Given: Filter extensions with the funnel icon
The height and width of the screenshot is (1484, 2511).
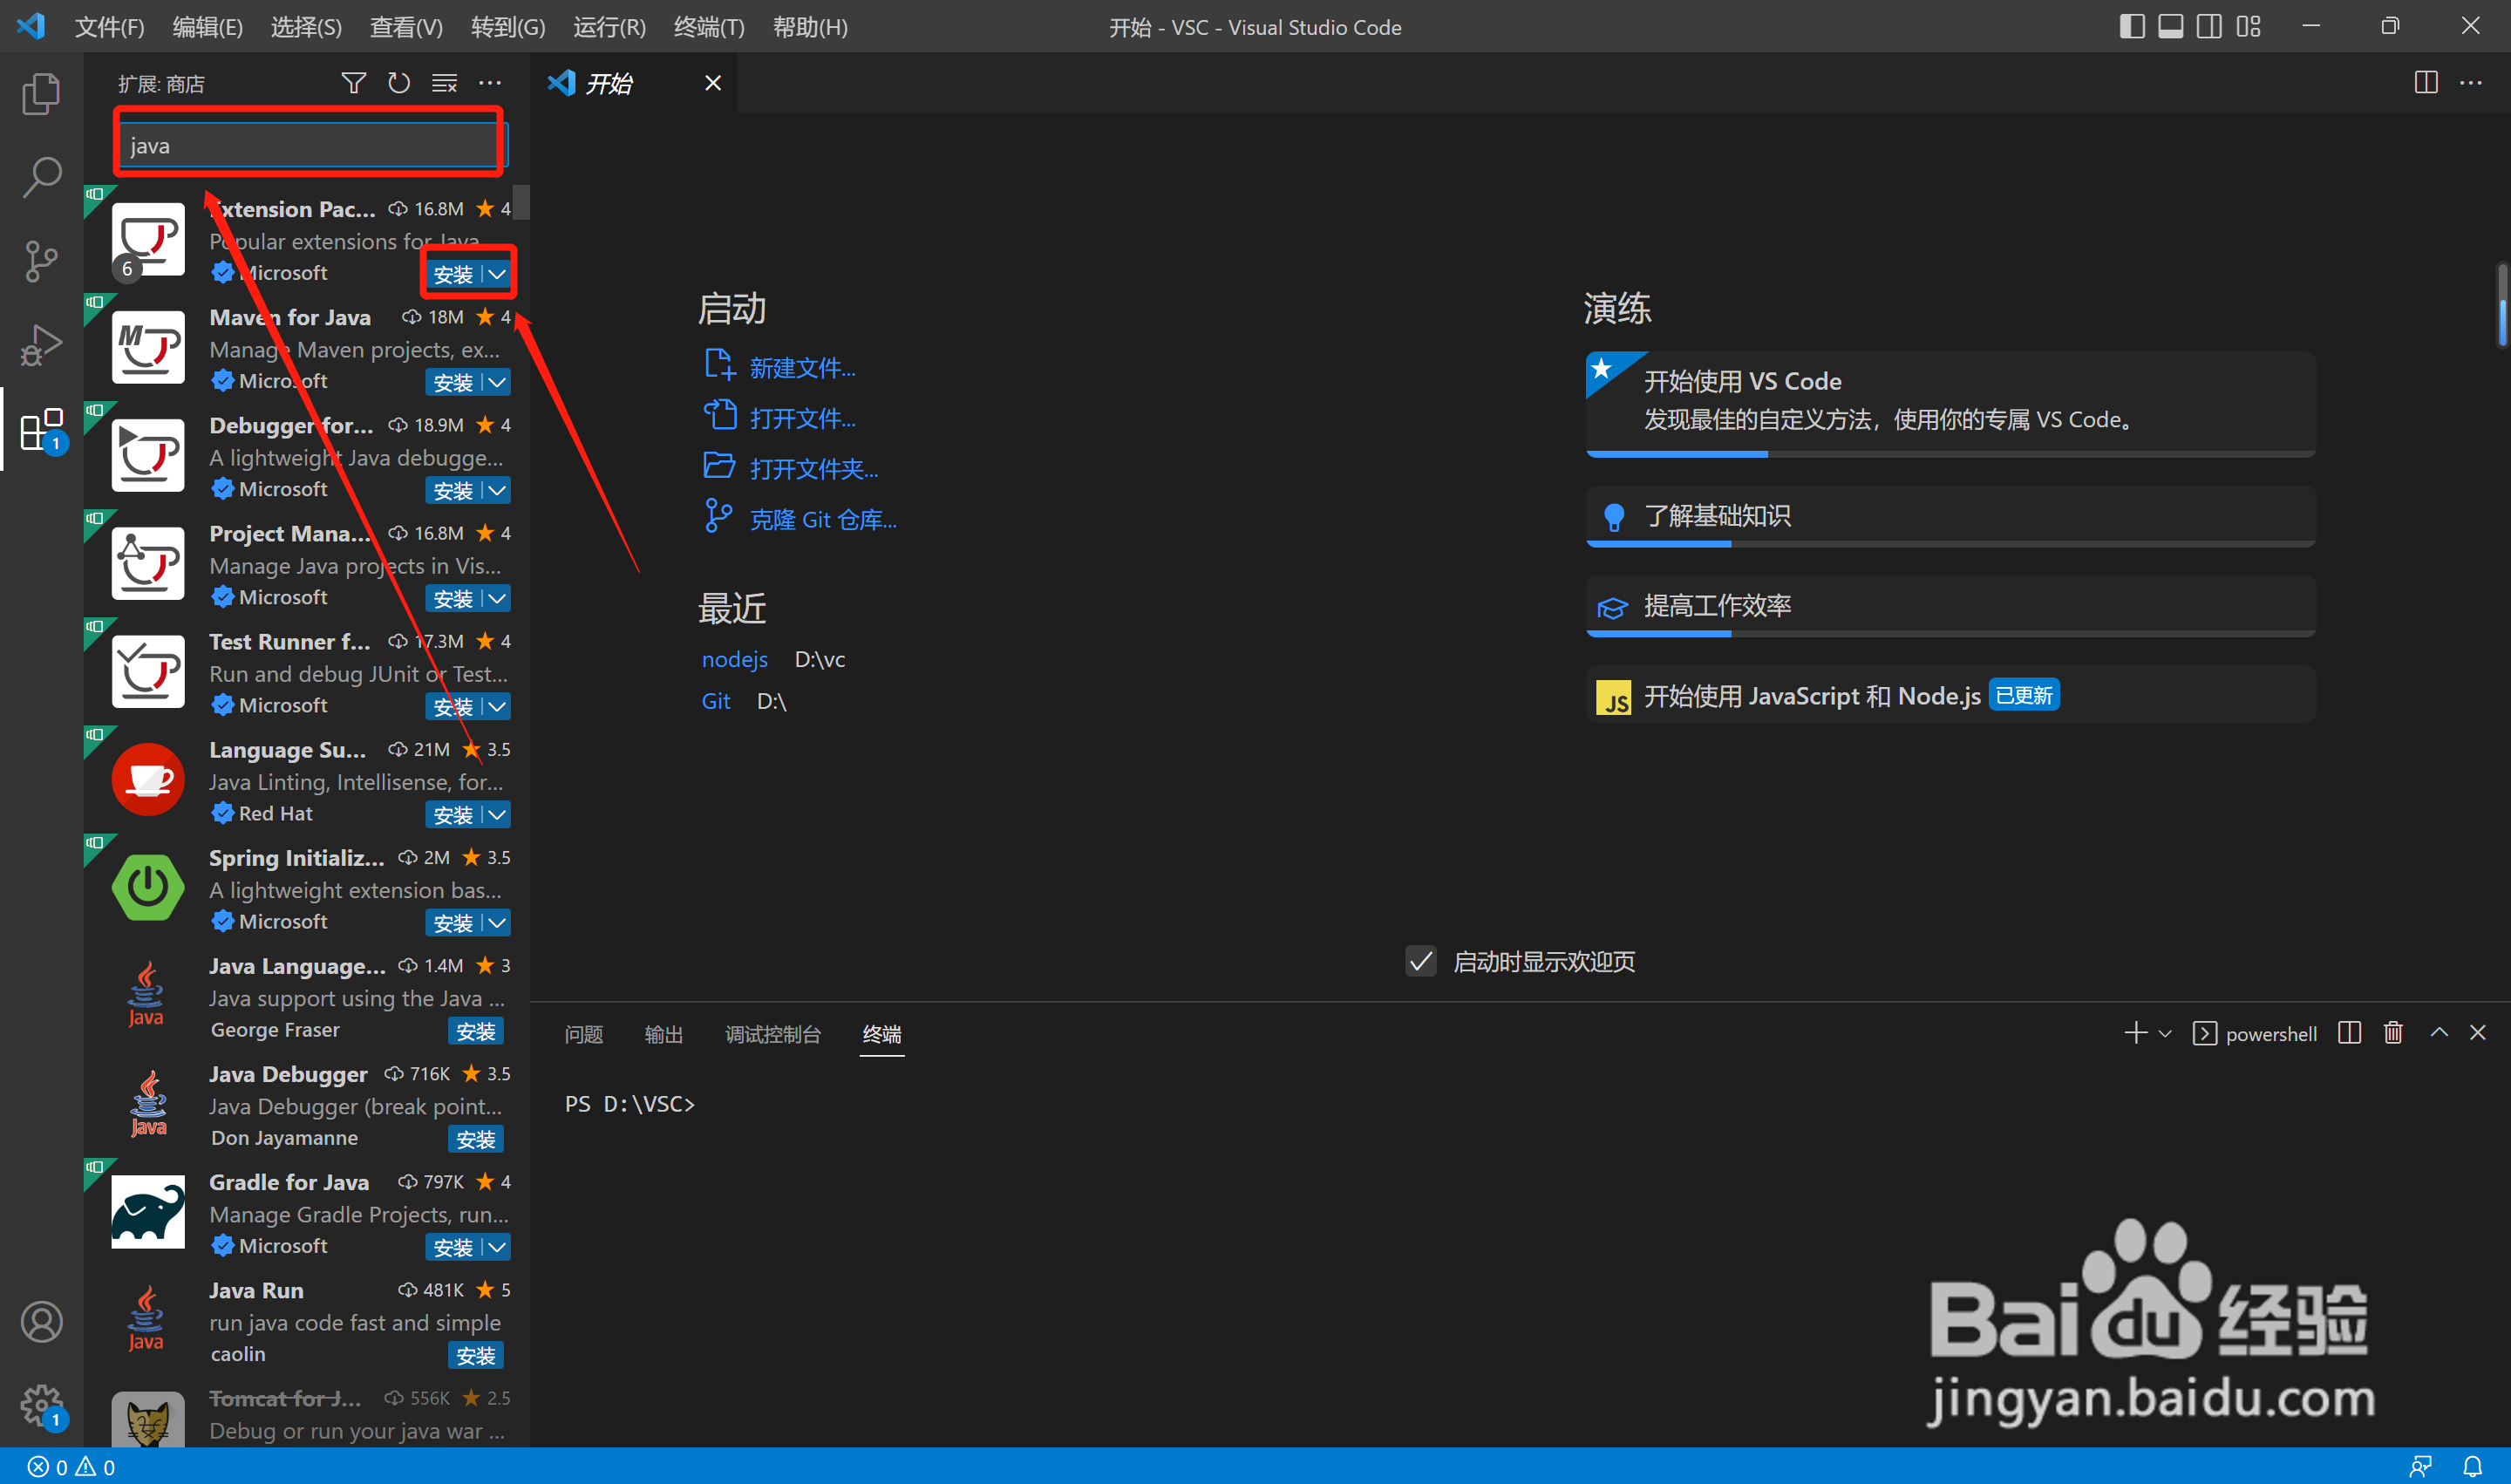Looking at the screenshot, I should click(353, 83).
